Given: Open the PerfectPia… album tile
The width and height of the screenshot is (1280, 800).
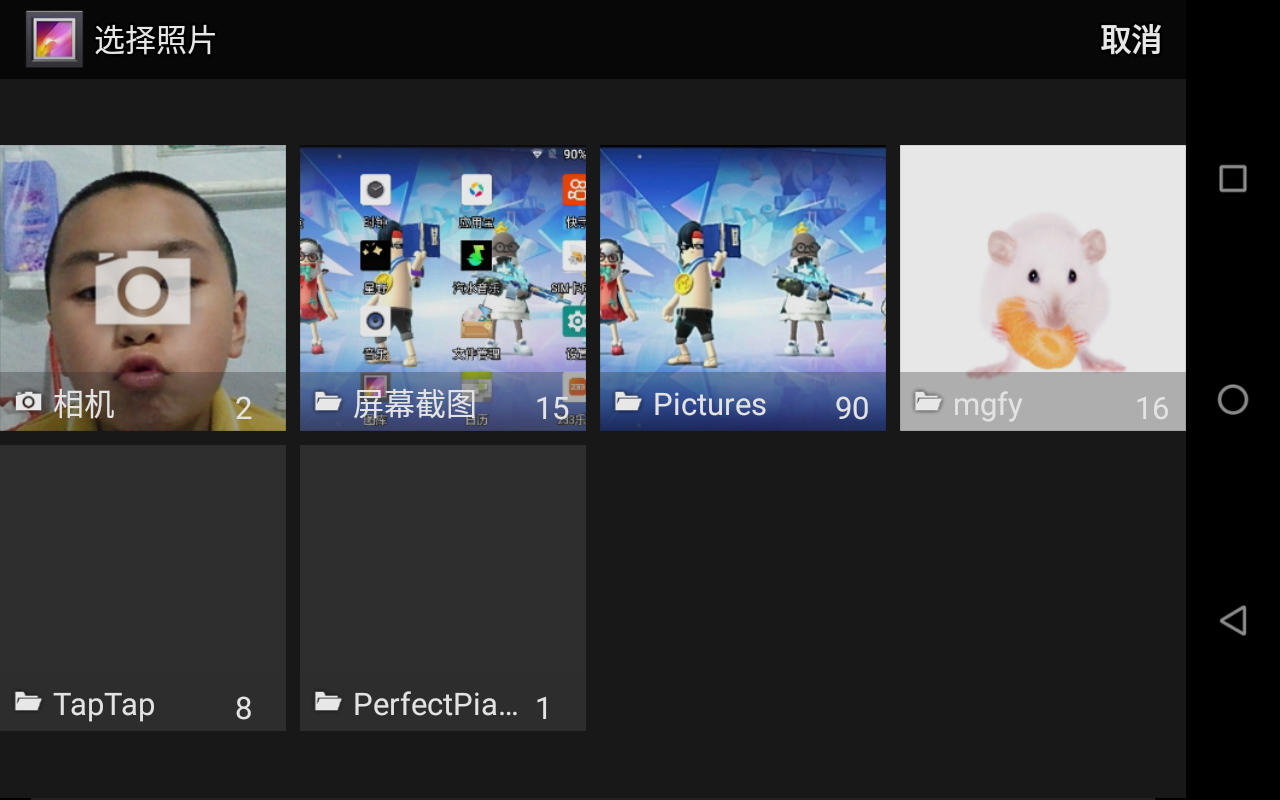Looking at the screenshot, I should pos(443,588).
